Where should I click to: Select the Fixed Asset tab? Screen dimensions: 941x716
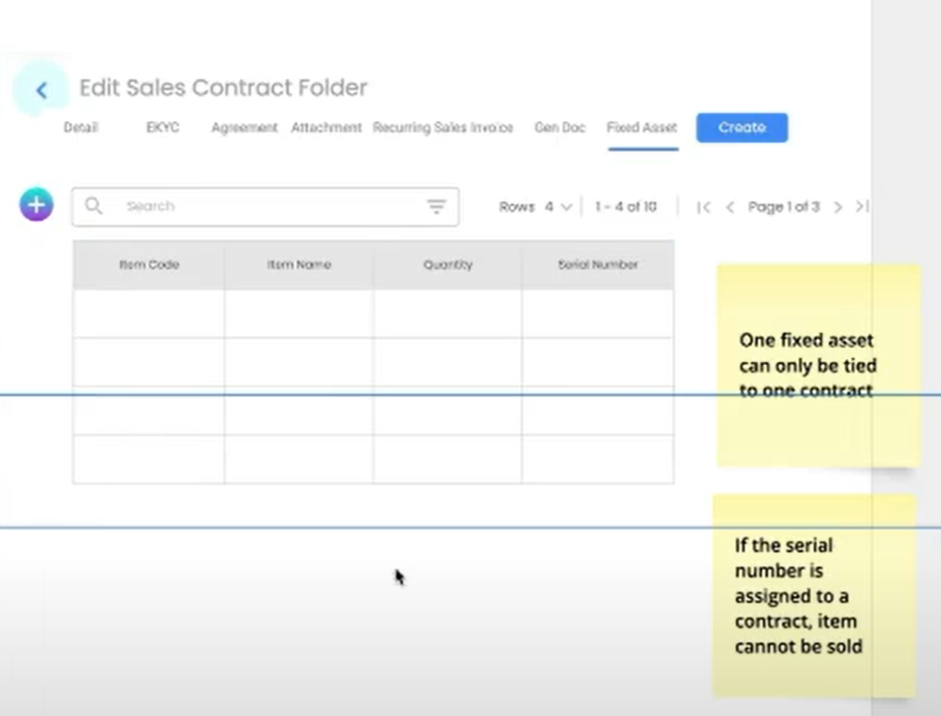point(642,128)
